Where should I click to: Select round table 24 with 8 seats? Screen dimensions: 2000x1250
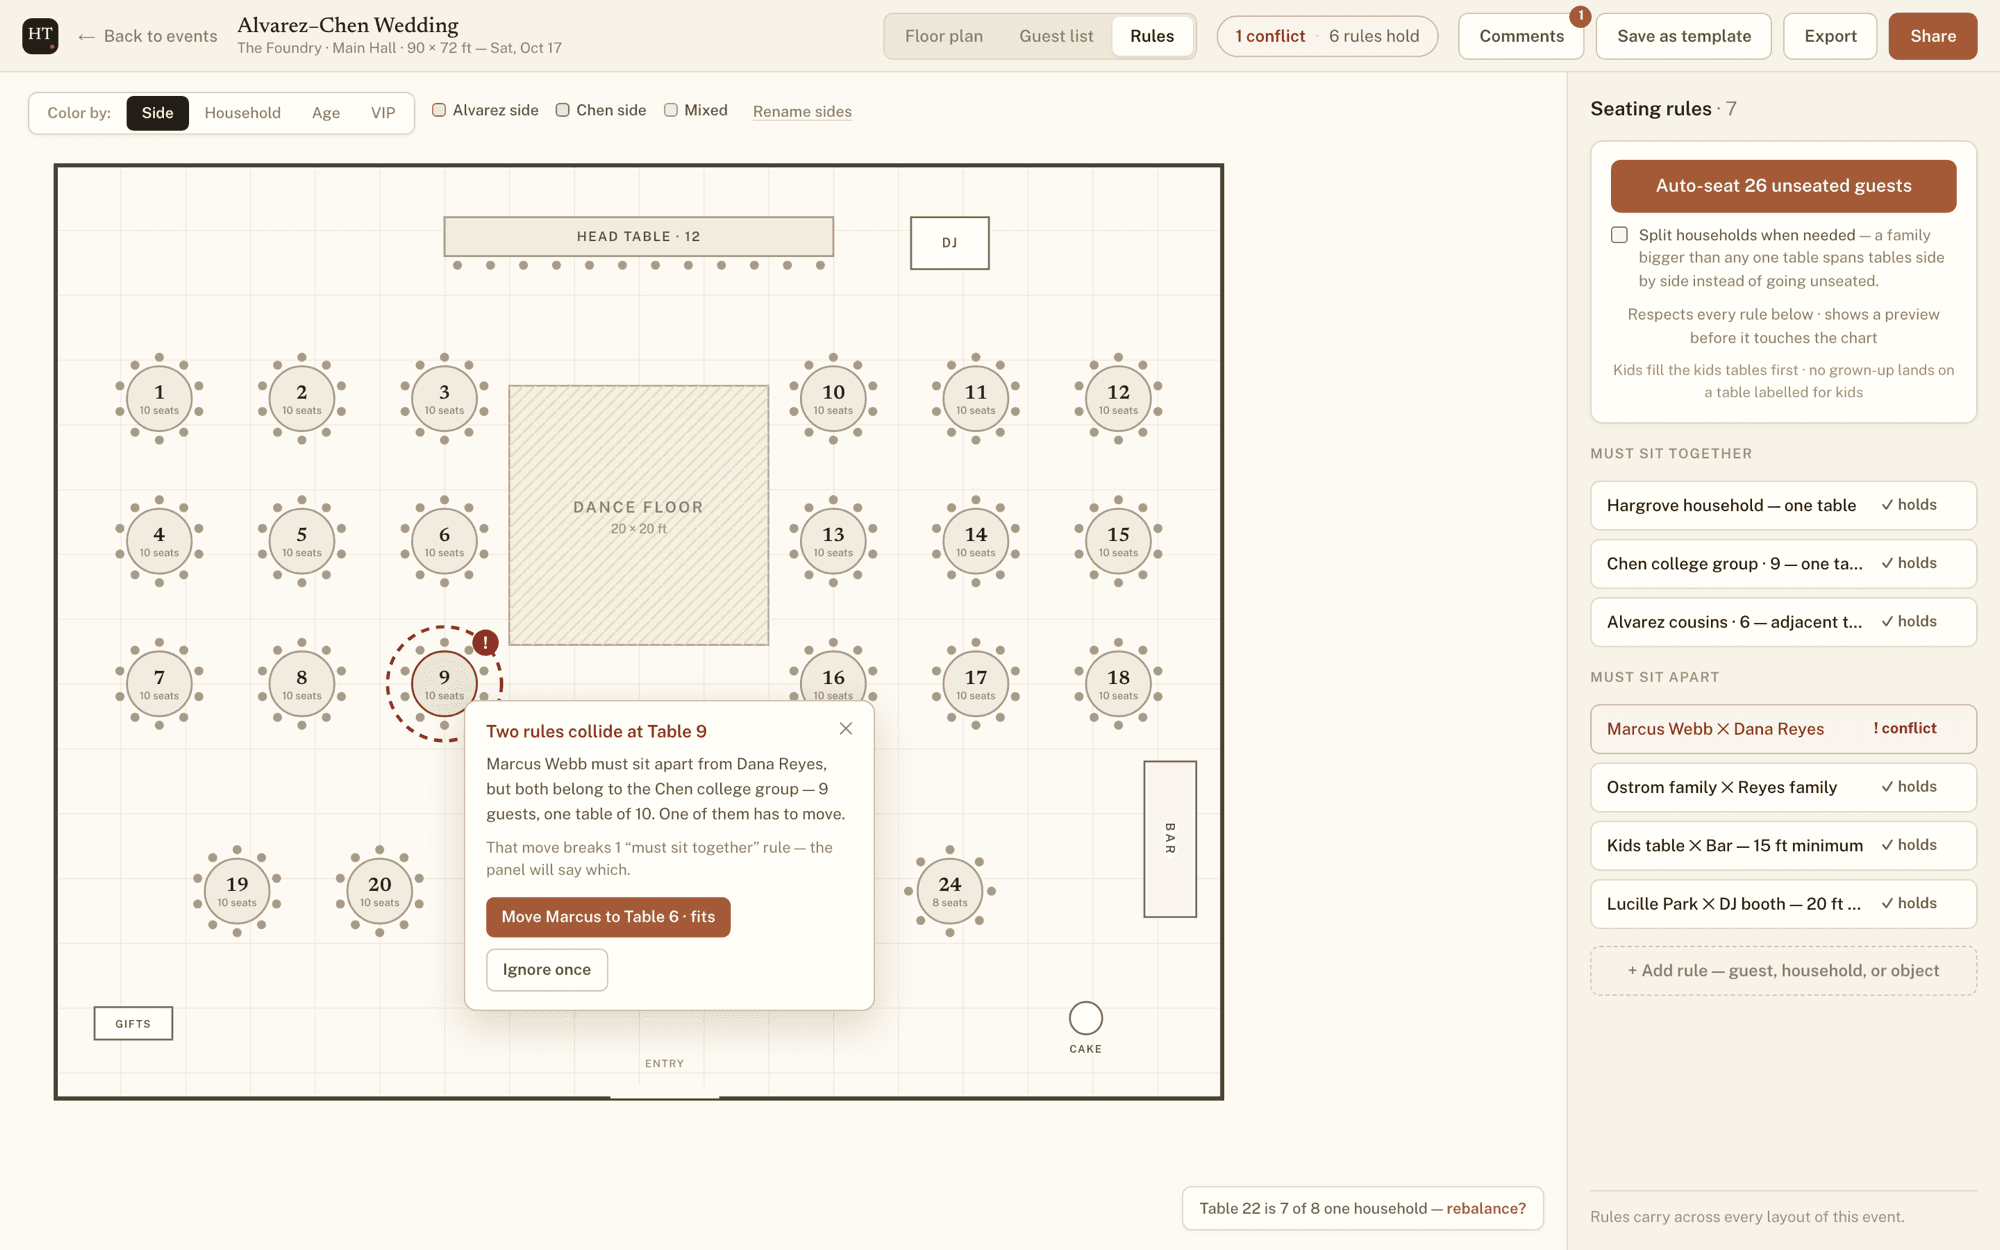(950, 891)
